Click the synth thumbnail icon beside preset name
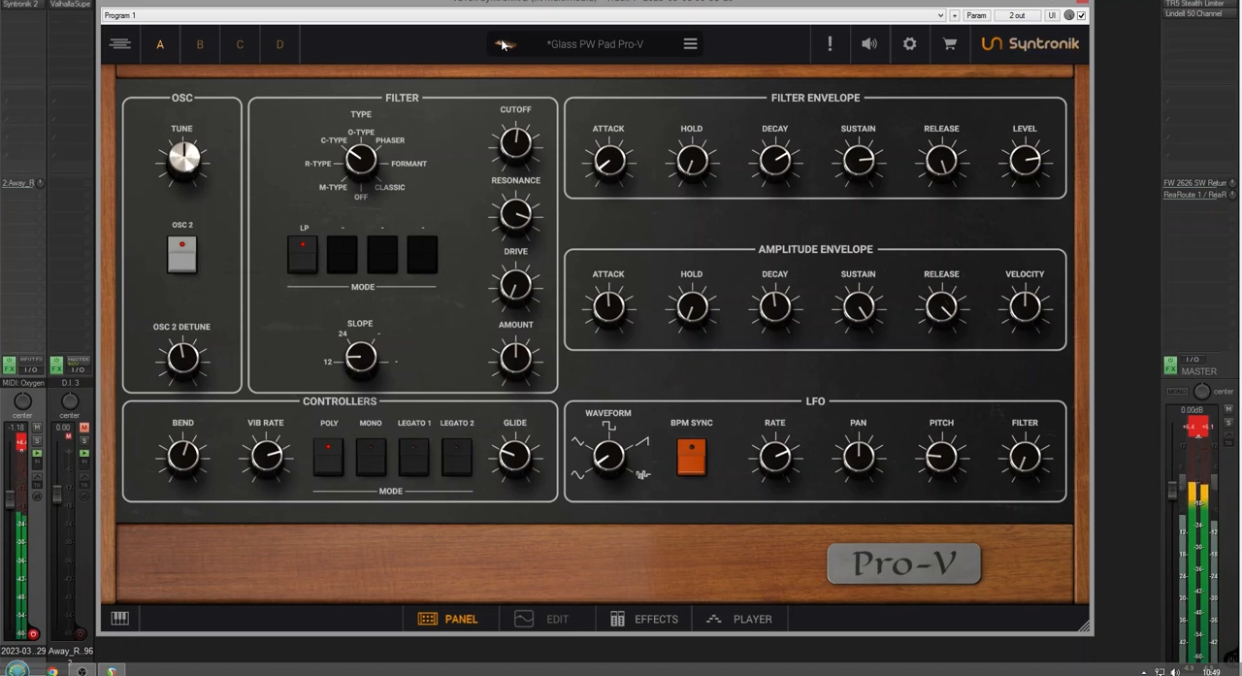This screenshot has width=1242, height=676. tap(507, 44)
